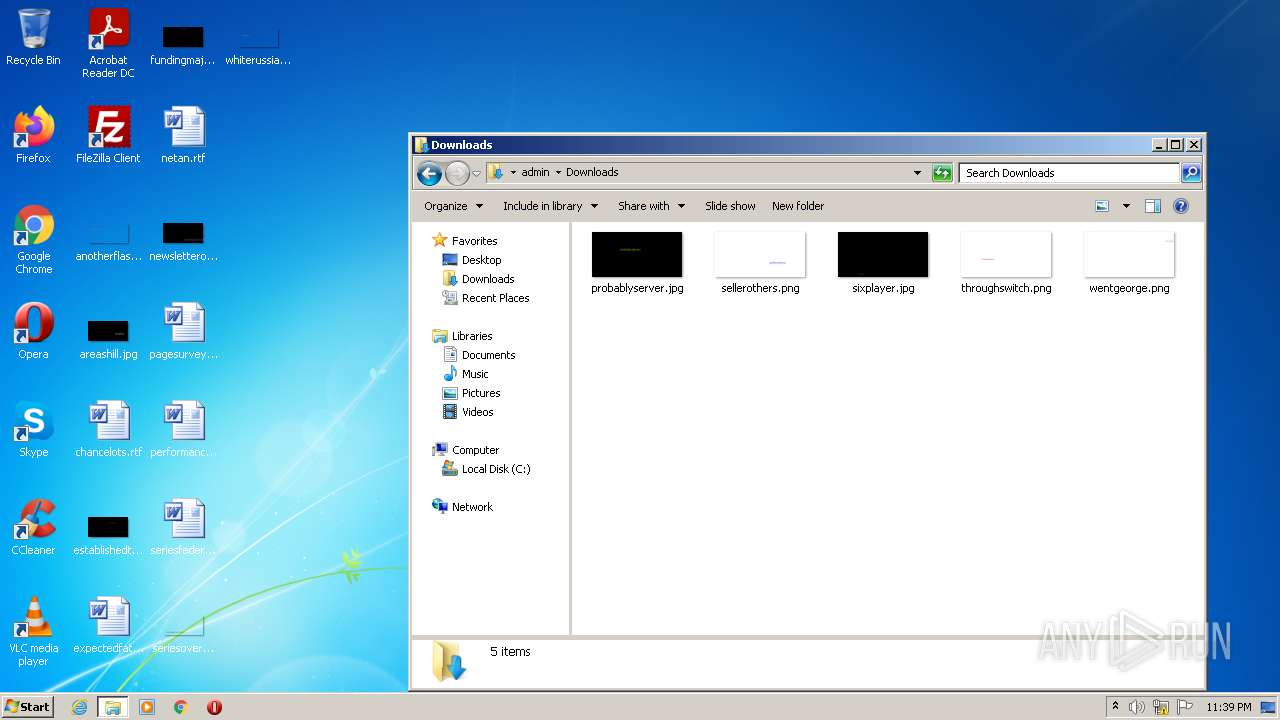This screenshot has width=1280, height=720.
Task: Click the Search Downloads field
Action: pyautogui.click(x=1069, y=173)
